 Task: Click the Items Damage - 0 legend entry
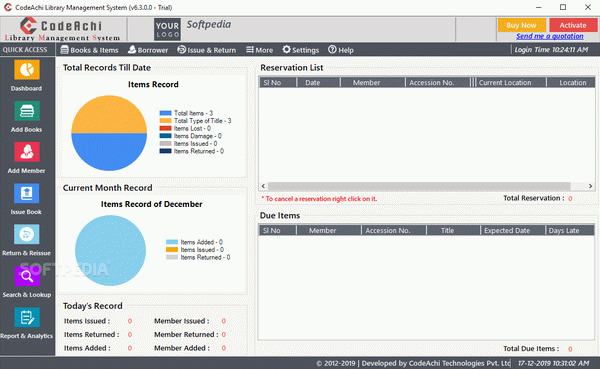coord(191,136)
